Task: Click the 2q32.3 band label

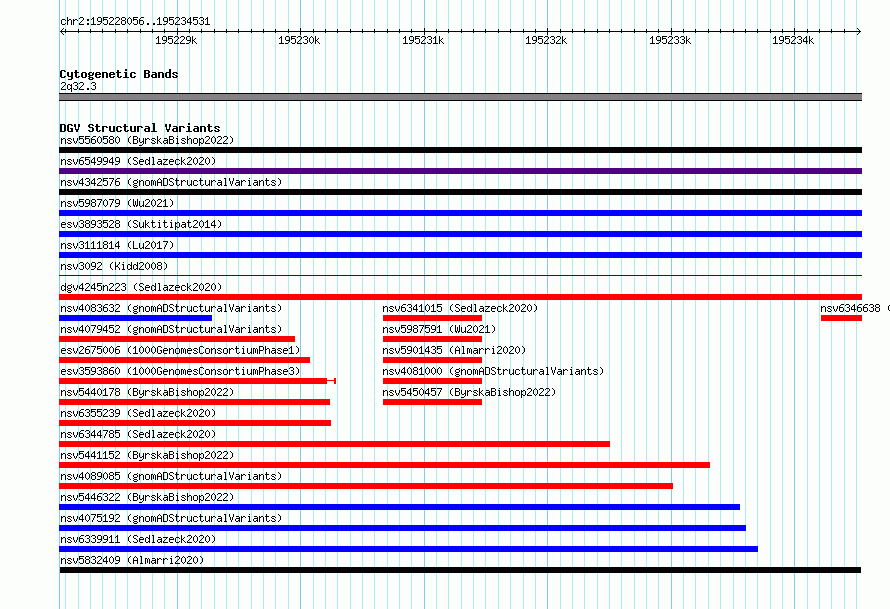Action: tap(78, 86)
